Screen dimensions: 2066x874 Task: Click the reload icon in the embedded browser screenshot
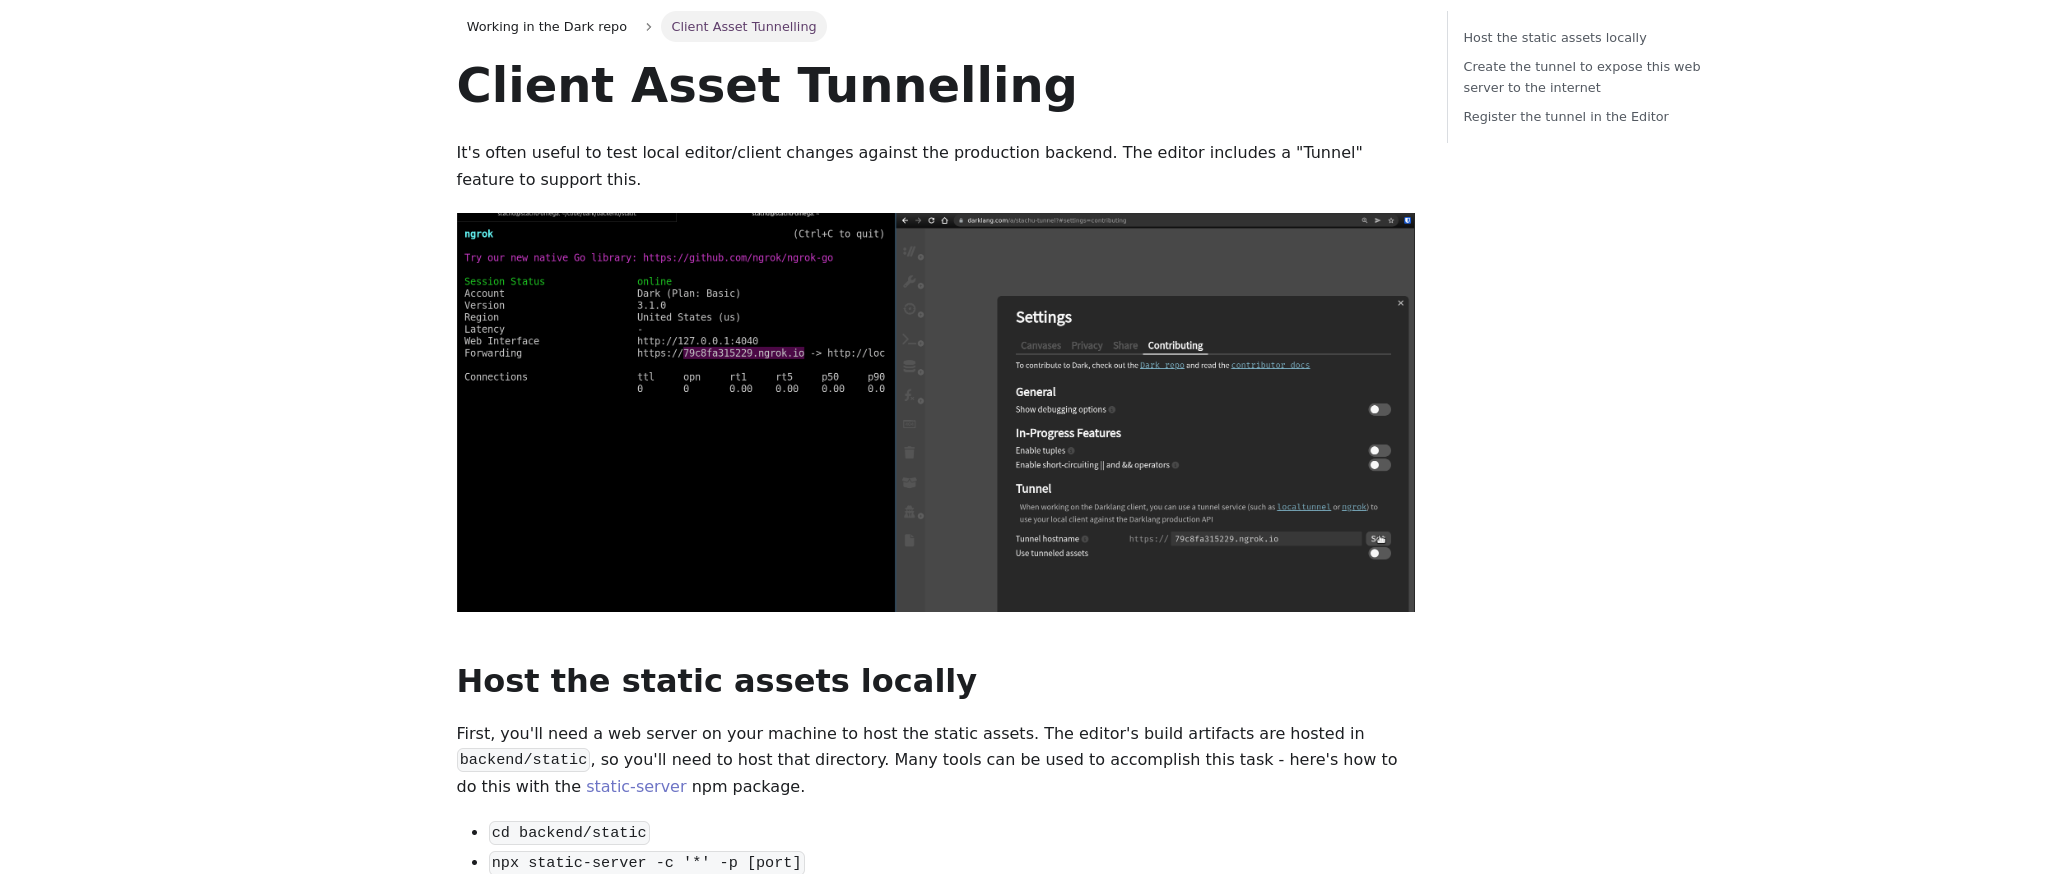point(931,220)
